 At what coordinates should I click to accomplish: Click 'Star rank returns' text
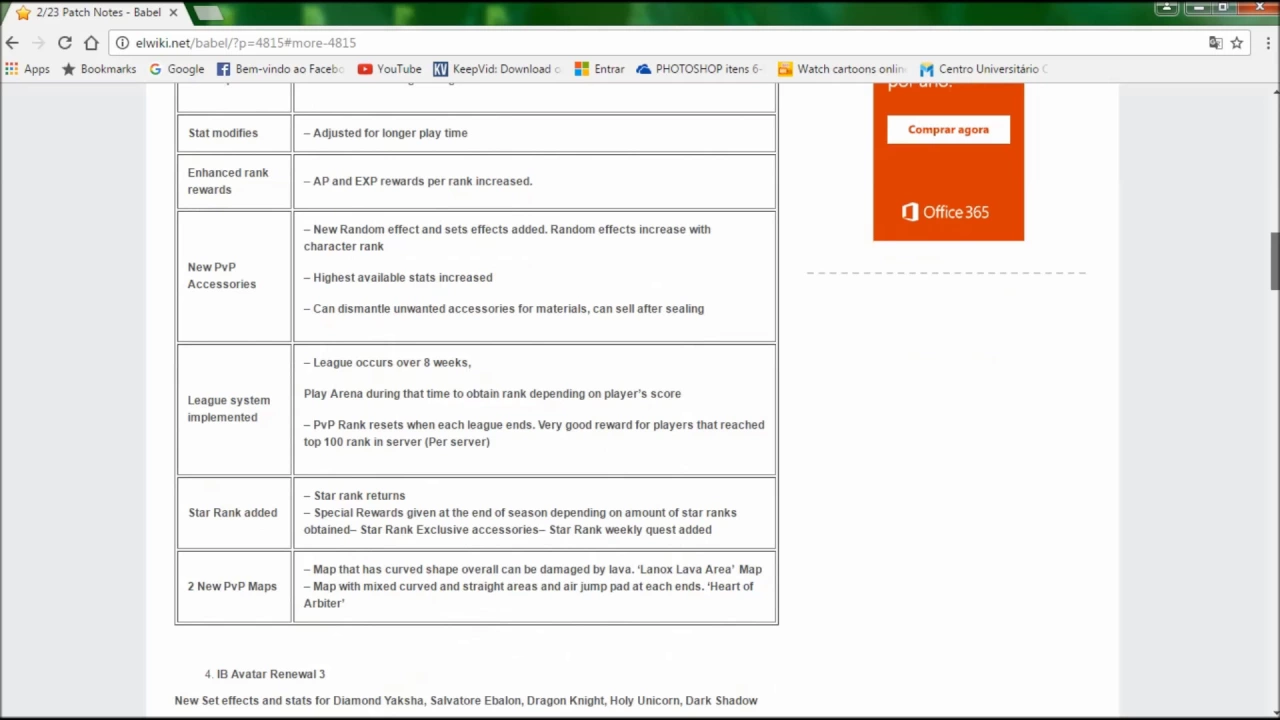tap(359, 495)
